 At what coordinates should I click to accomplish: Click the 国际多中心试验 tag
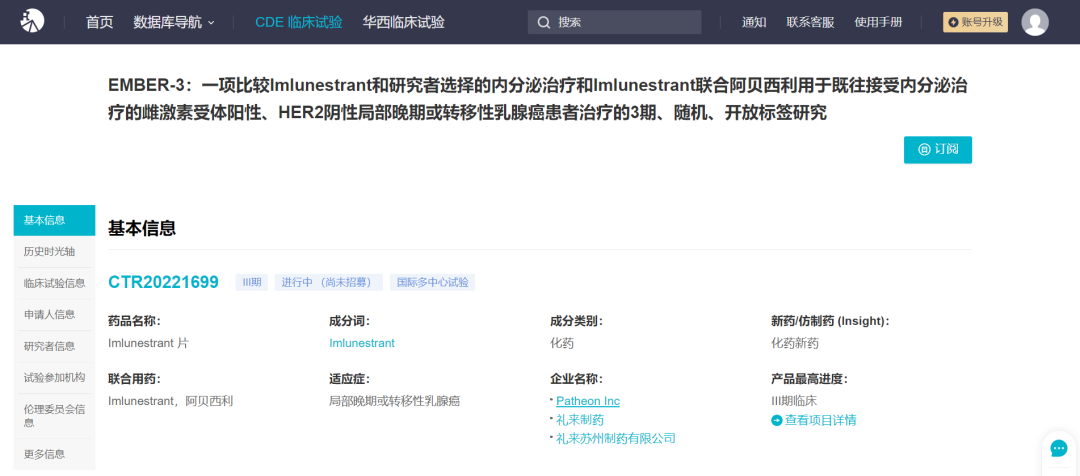(433, 282)
